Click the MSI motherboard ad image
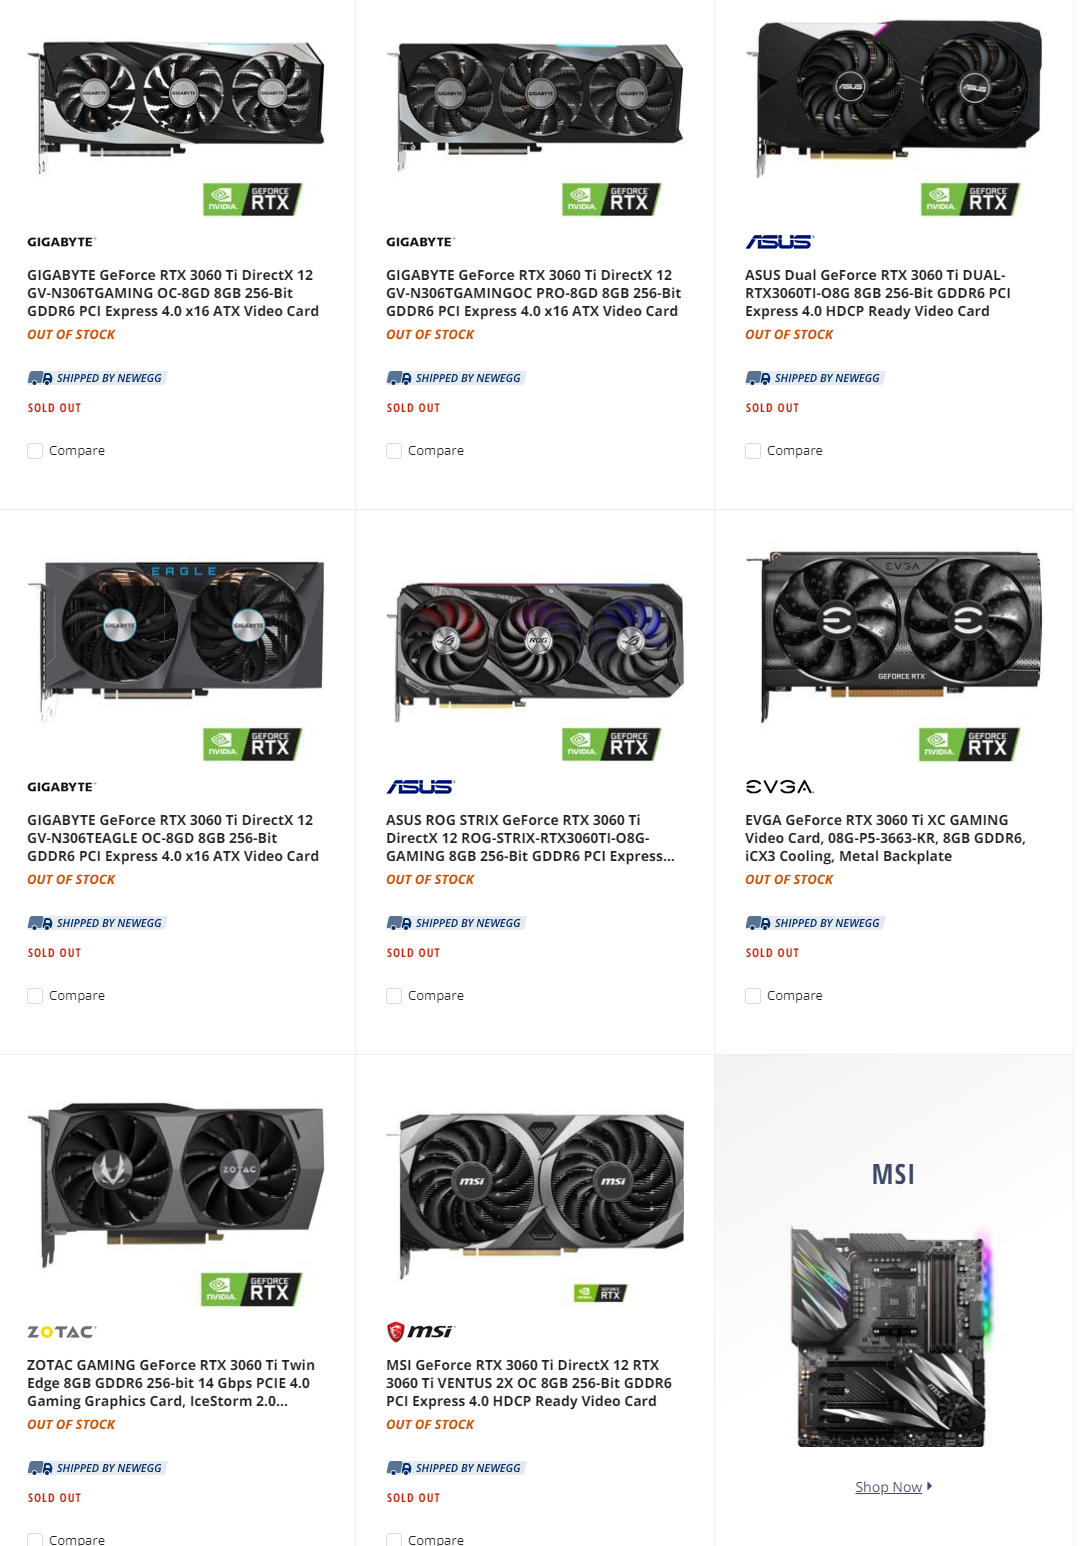 pos(893,1337)
